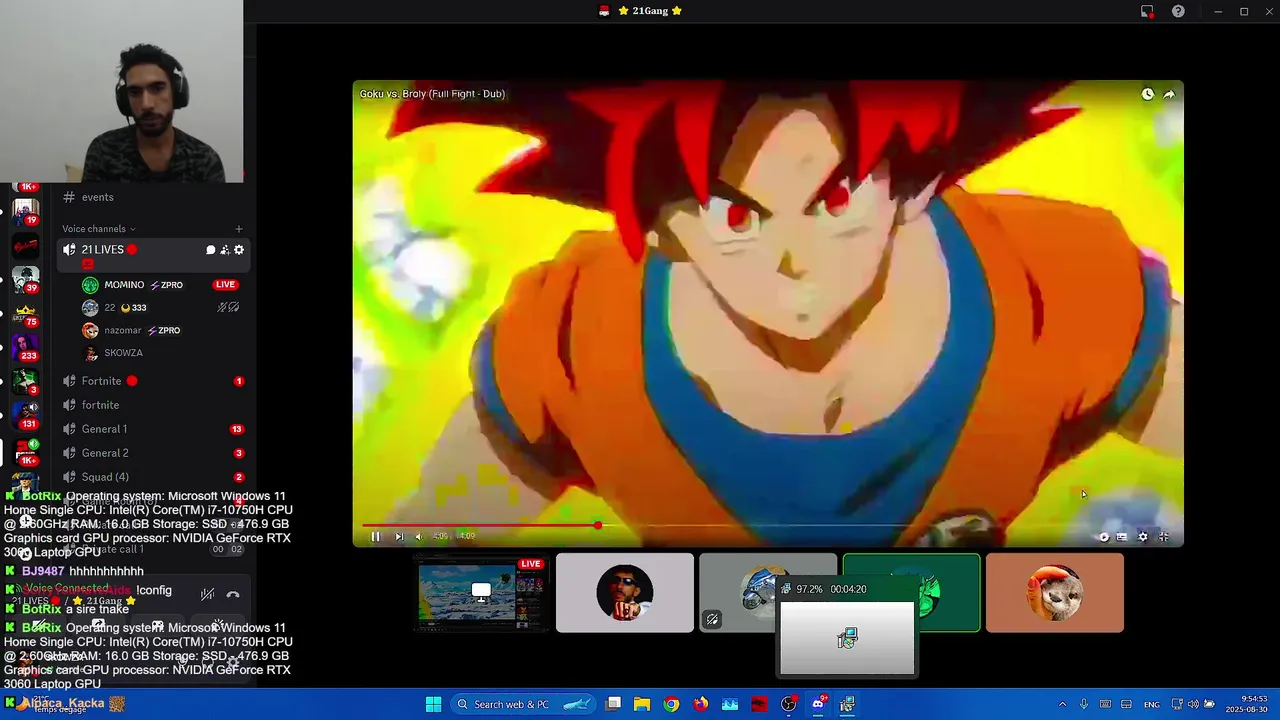Open the taskbar clock and date
The height and width of the screenshot is (720, 1280).
pos(1246,704)
